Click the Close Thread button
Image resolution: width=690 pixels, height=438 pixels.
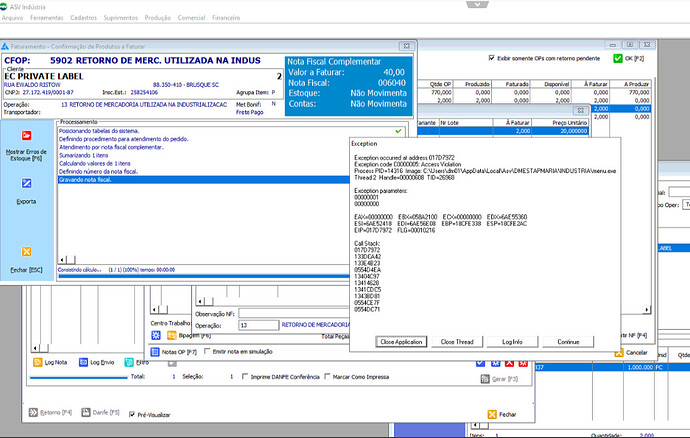457,342
